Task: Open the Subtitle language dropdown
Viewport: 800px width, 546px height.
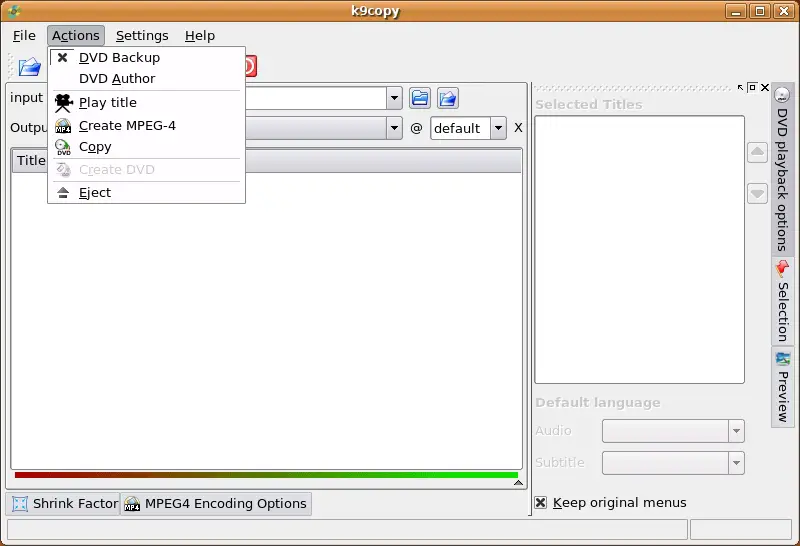Action: click(x=736, y=463)
